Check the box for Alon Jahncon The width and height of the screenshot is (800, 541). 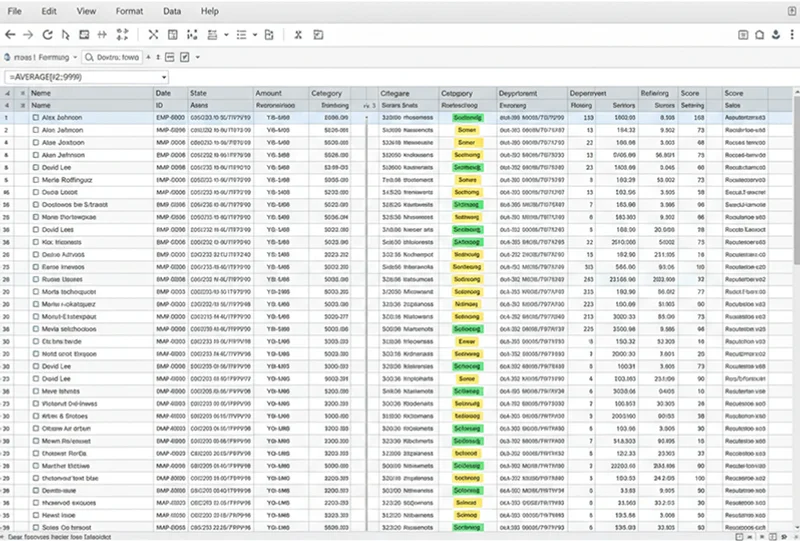[x=36, y=130]
